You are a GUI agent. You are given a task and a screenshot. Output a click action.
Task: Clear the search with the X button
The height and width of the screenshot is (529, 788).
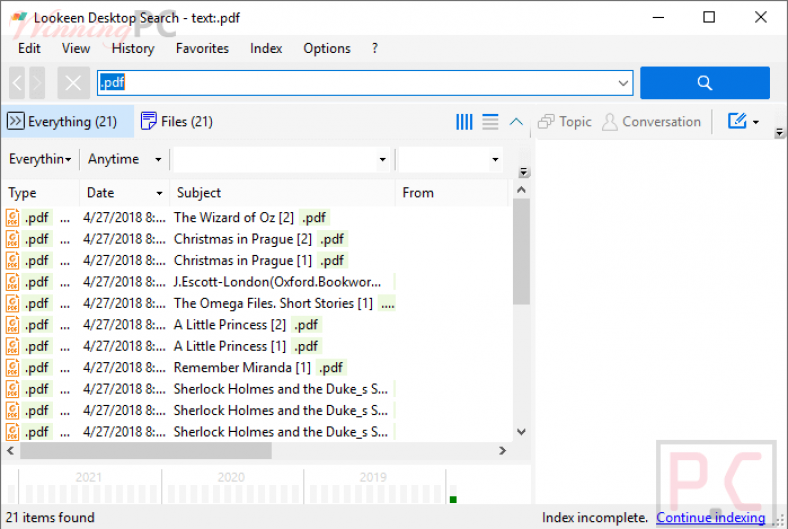(73, 83)
